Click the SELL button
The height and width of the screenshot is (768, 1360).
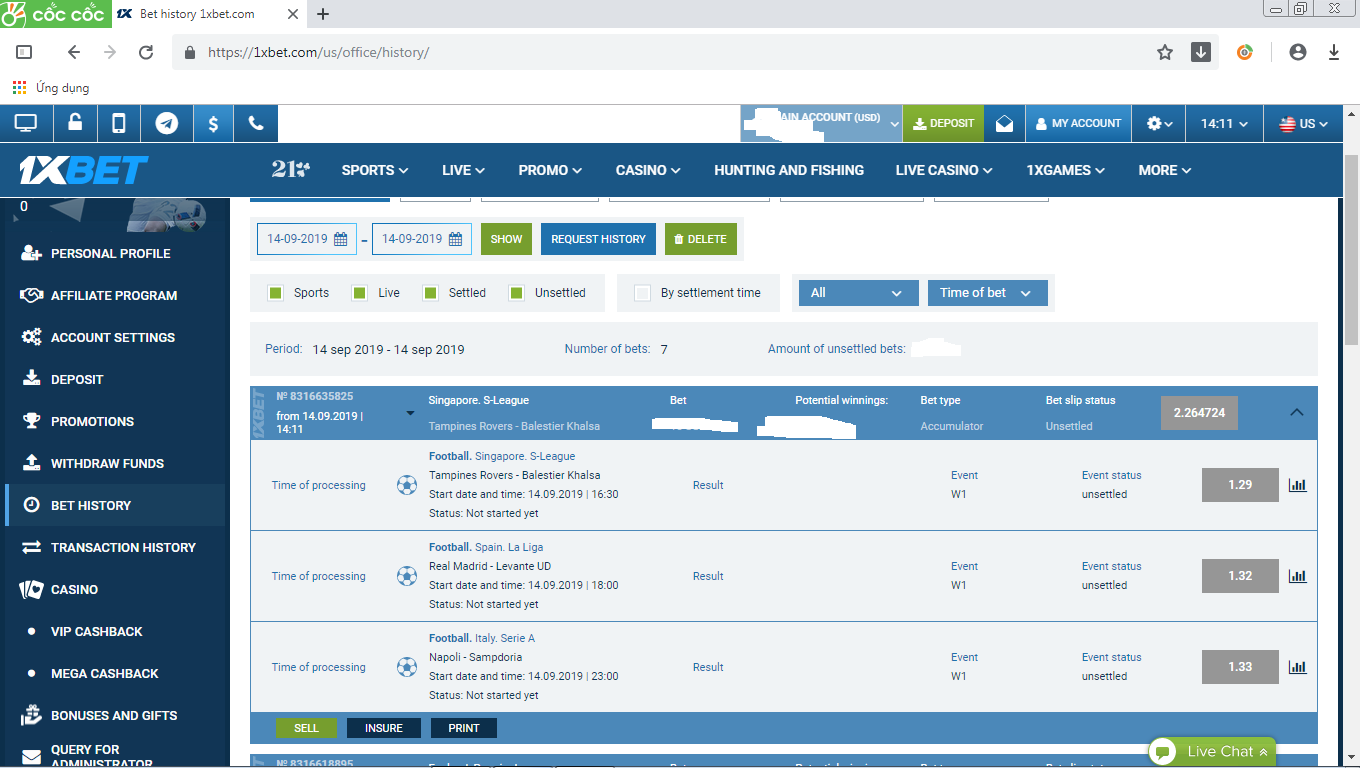306,728
